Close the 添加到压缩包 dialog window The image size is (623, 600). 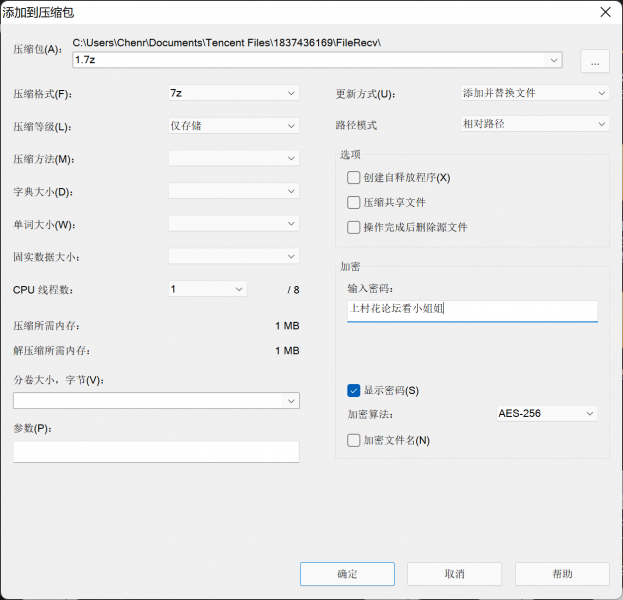(604, 12)
